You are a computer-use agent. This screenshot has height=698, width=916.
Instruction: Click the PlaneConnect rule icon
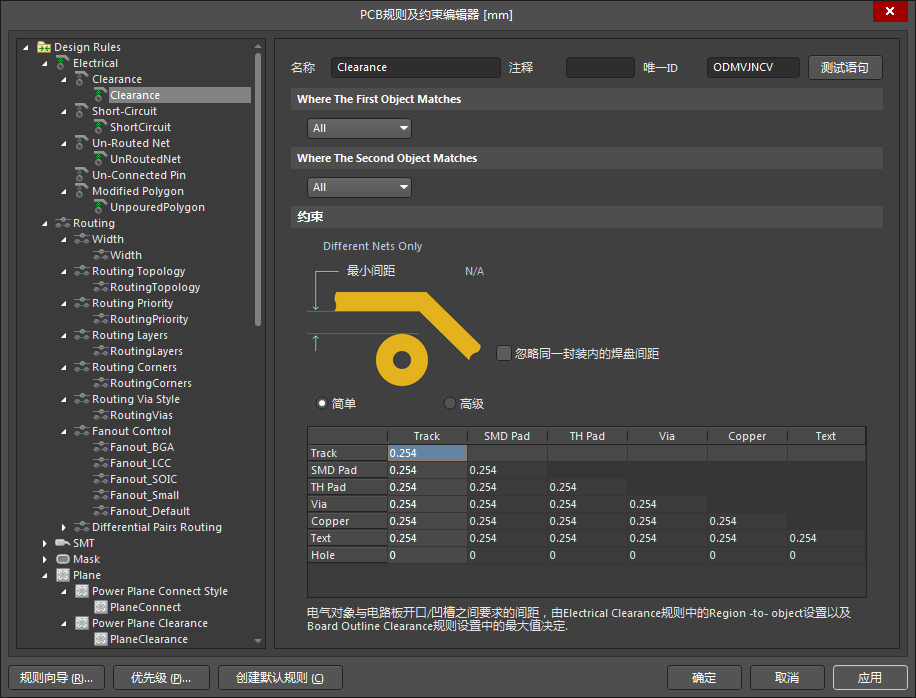pos(100,607)
